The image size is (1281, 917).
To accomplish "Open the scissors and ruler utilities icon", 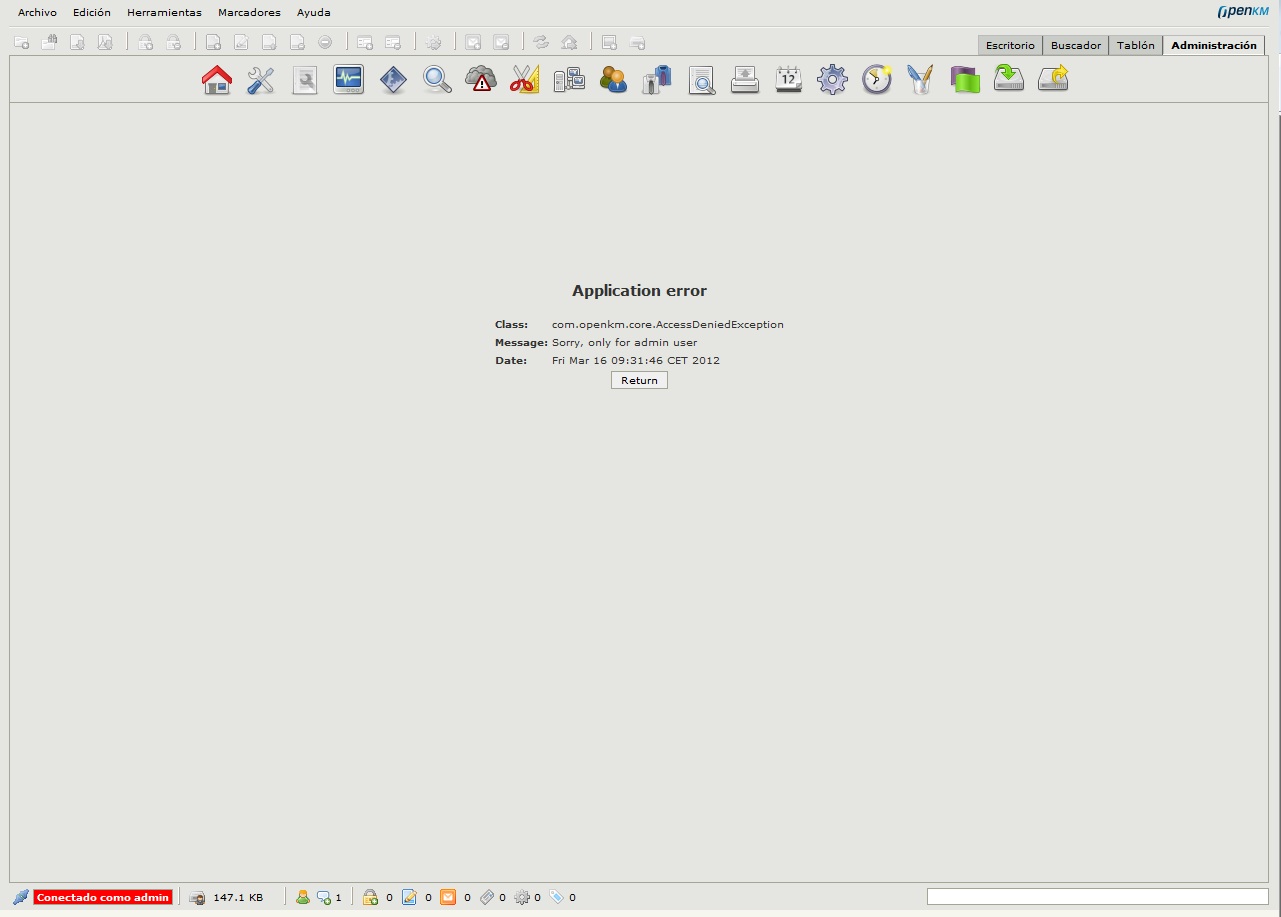I will coord(525,79).
